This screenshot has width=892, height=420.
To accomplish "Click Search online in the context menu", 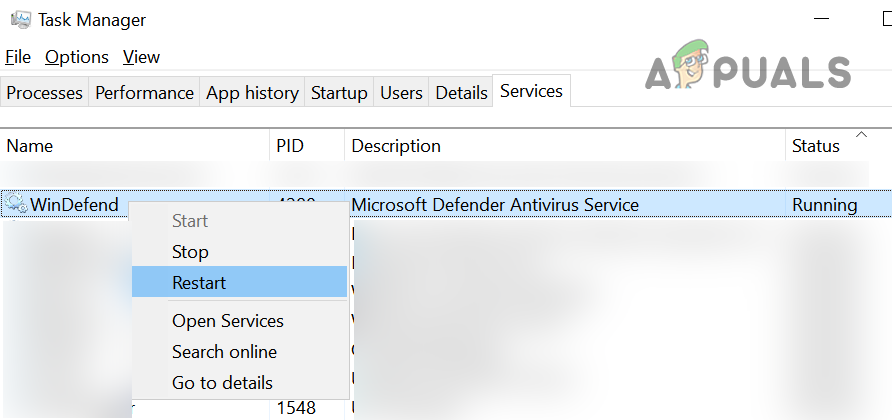I will tap(224, 352).
